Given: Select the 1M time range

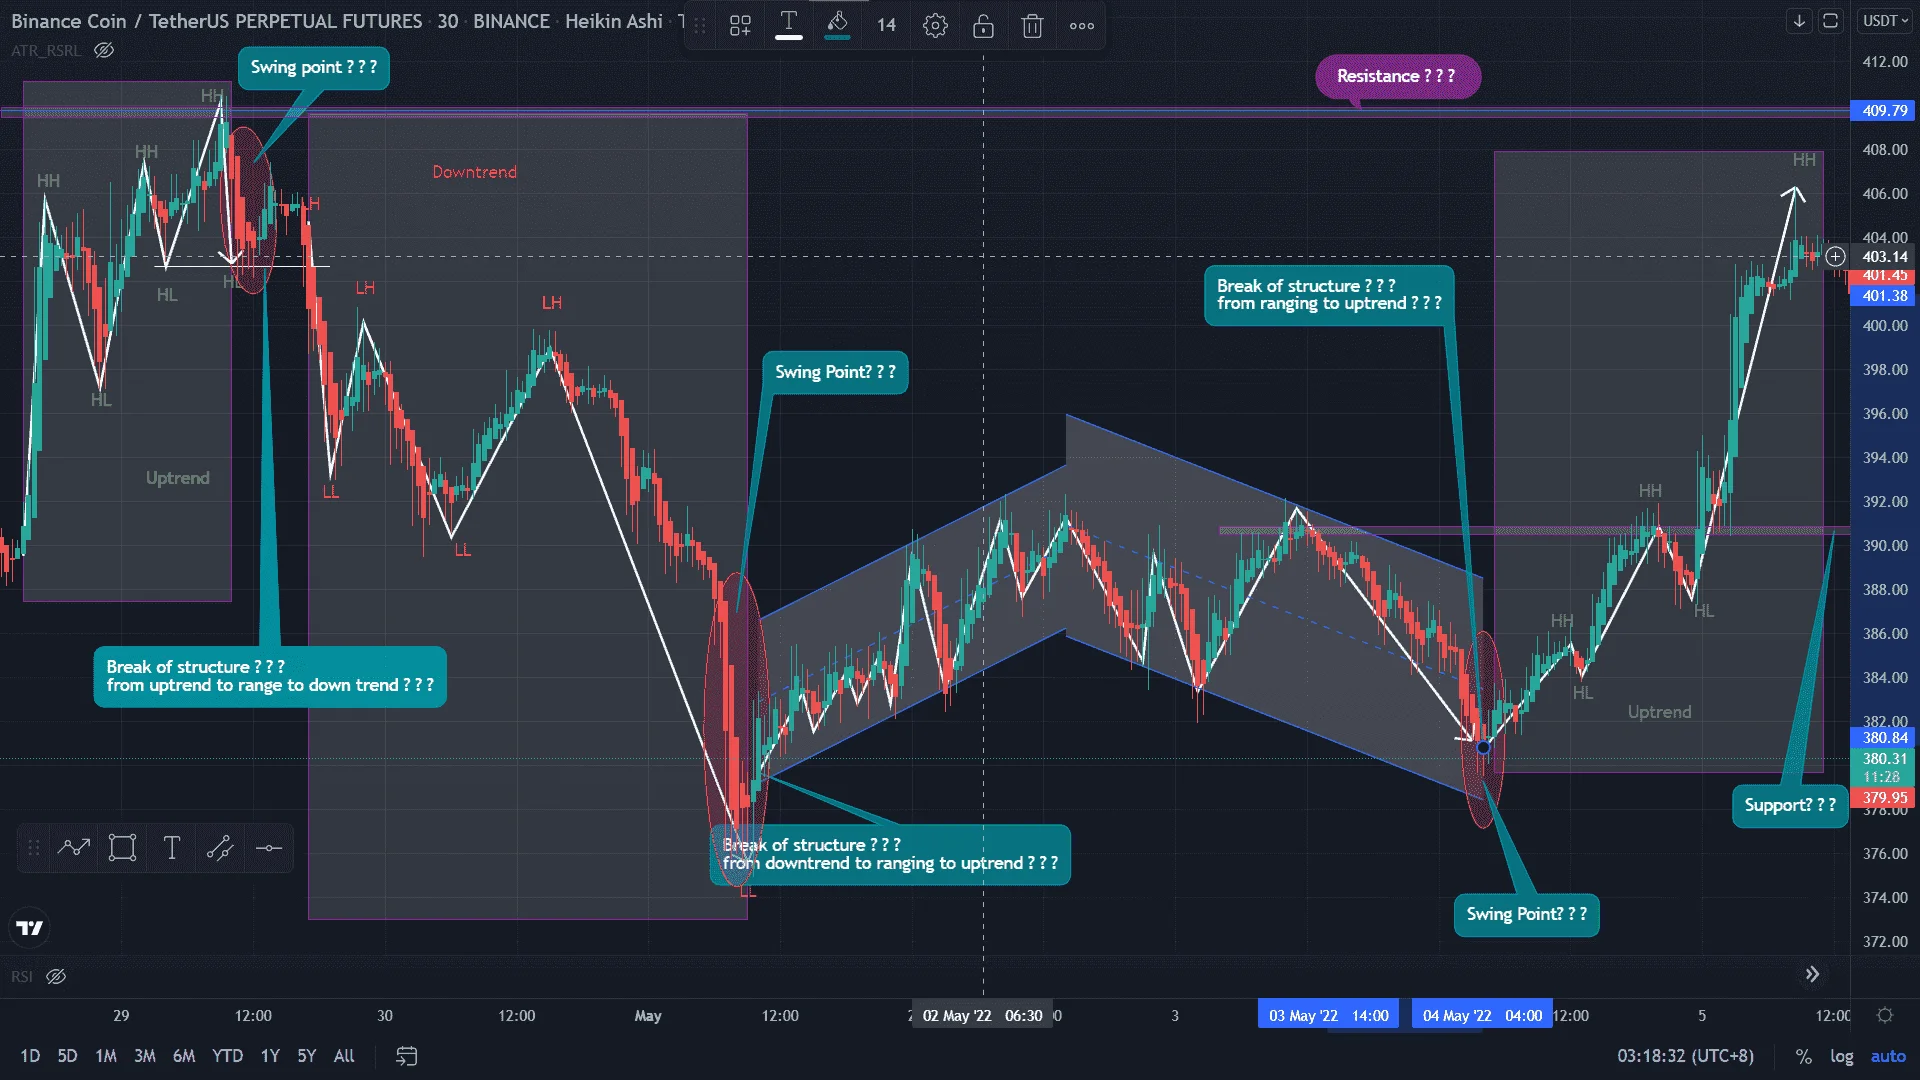Looking at the screenshot, I should click(x=106, y=1056).
